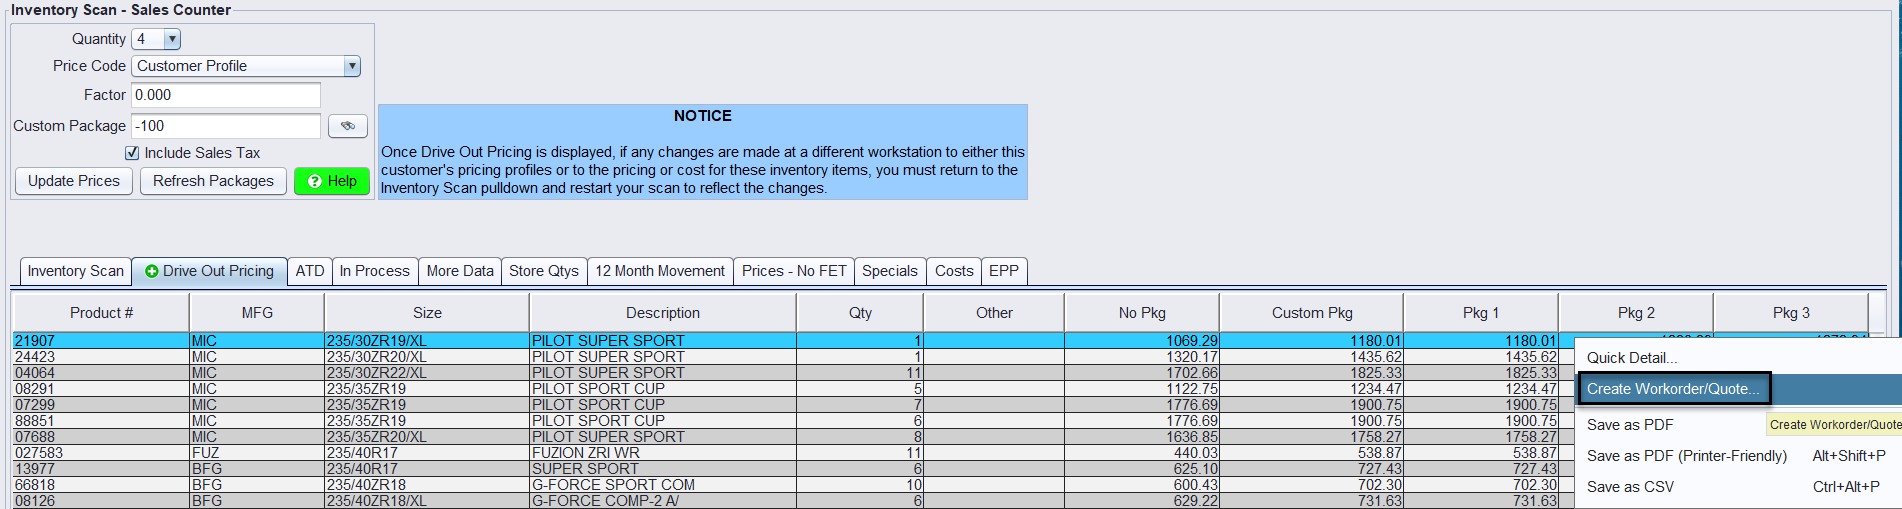Image resolution: width=1902 pixels, height=509 pixels.
Task: Click the green Help button
Action: pyautogui.click(x=332, y=181)
